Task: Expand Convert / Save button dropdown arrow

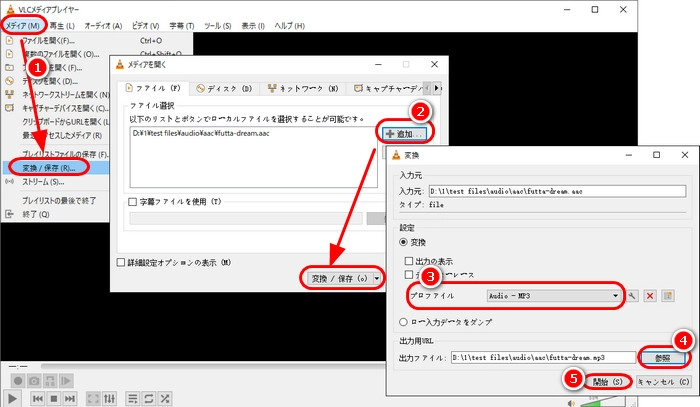Action: pos(377,278)
